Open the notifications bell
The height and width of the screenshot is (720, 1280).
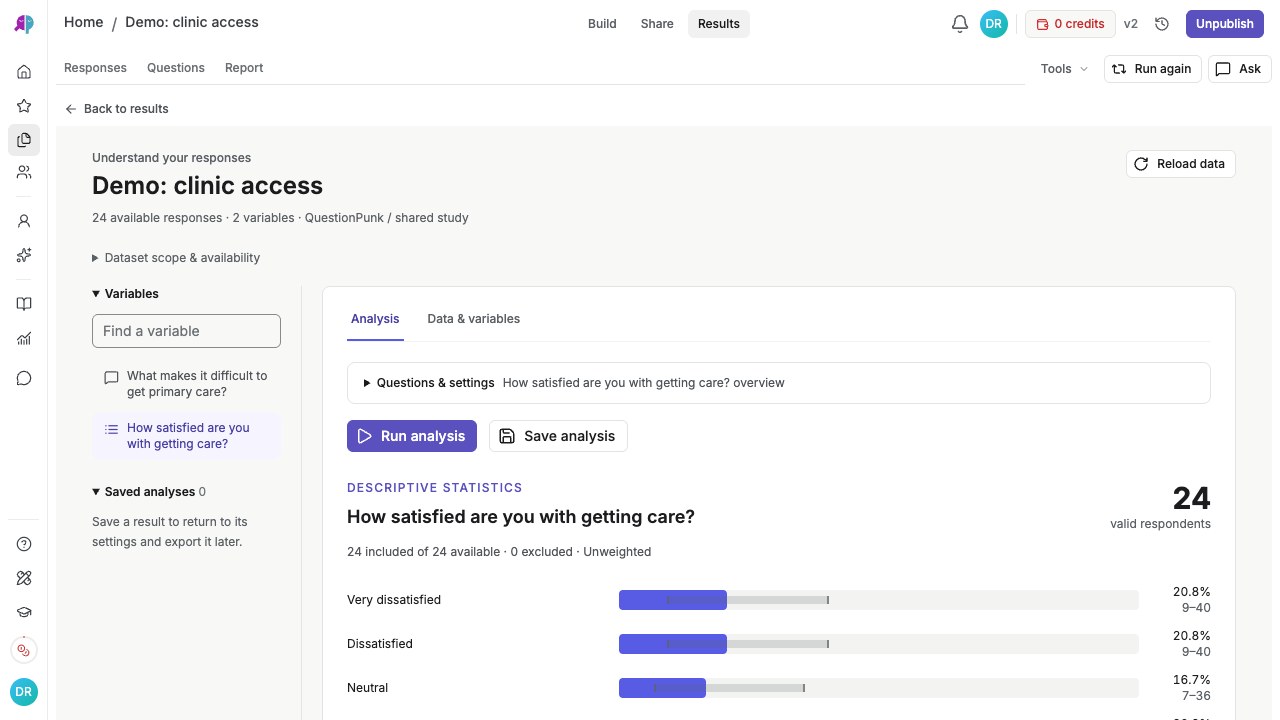click(x=960, y=24)
